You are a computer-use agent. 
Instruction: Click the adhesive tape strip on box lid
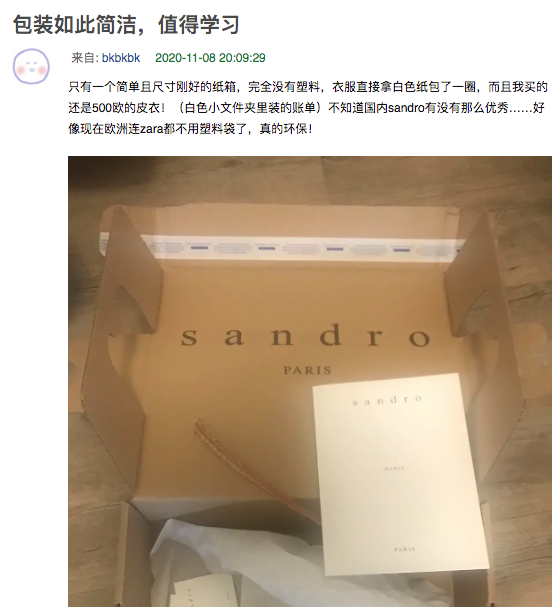click(x=283, y=247)
